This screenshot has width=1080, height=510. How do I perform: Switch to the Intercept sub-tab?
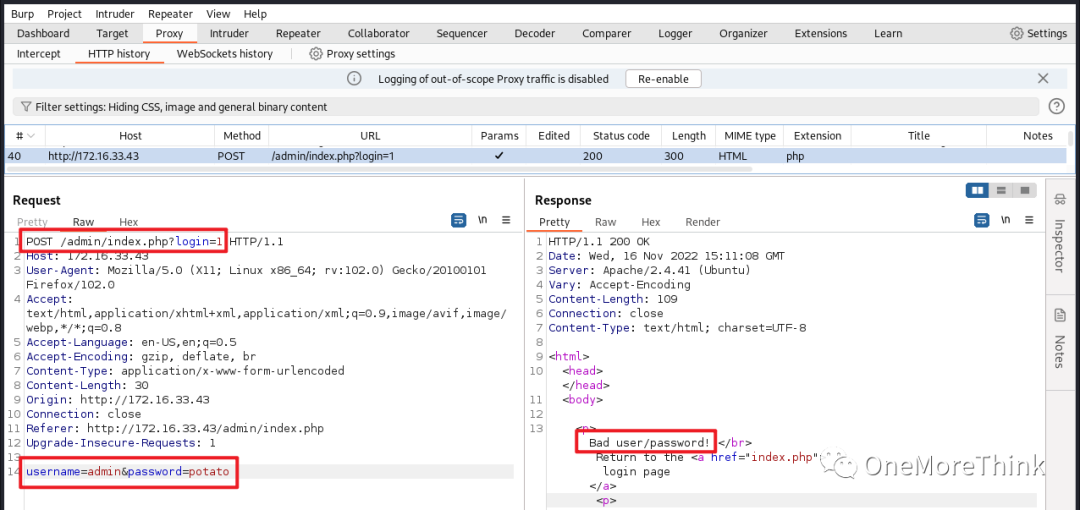coord(39,54)
